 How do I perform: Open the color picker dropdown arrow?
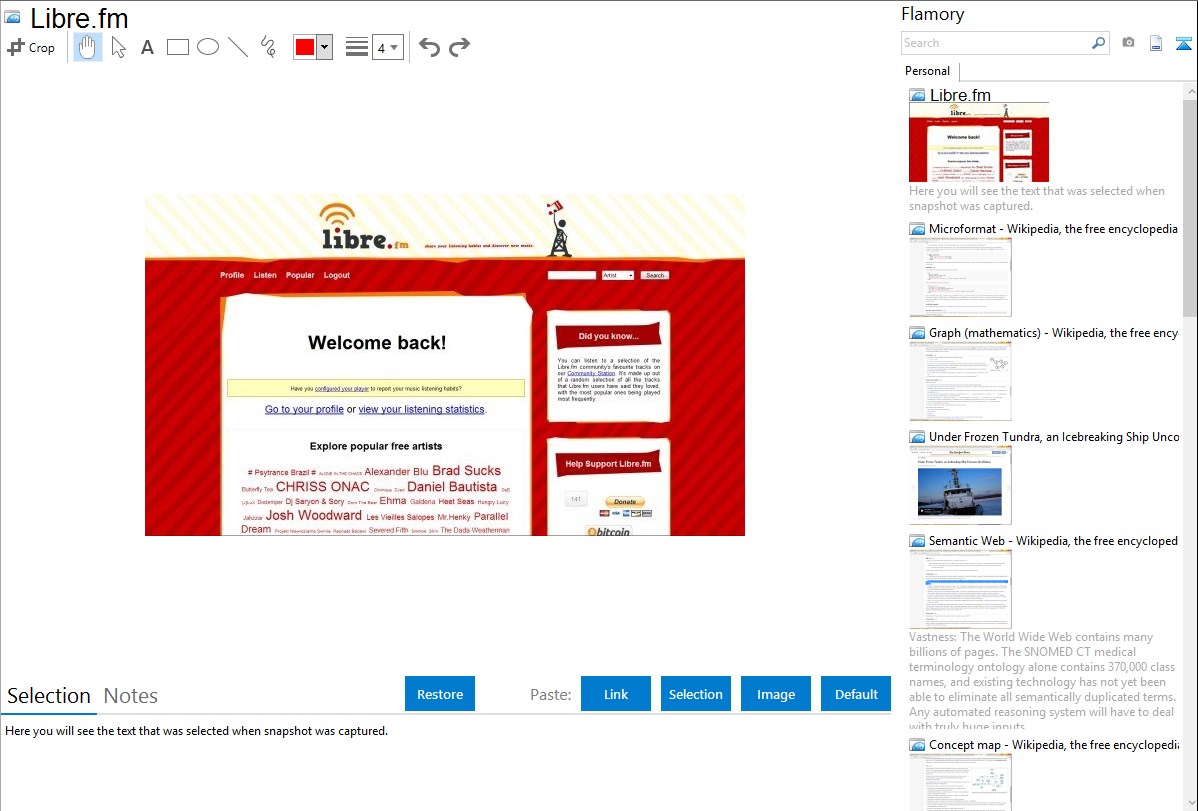pos(325,47)
